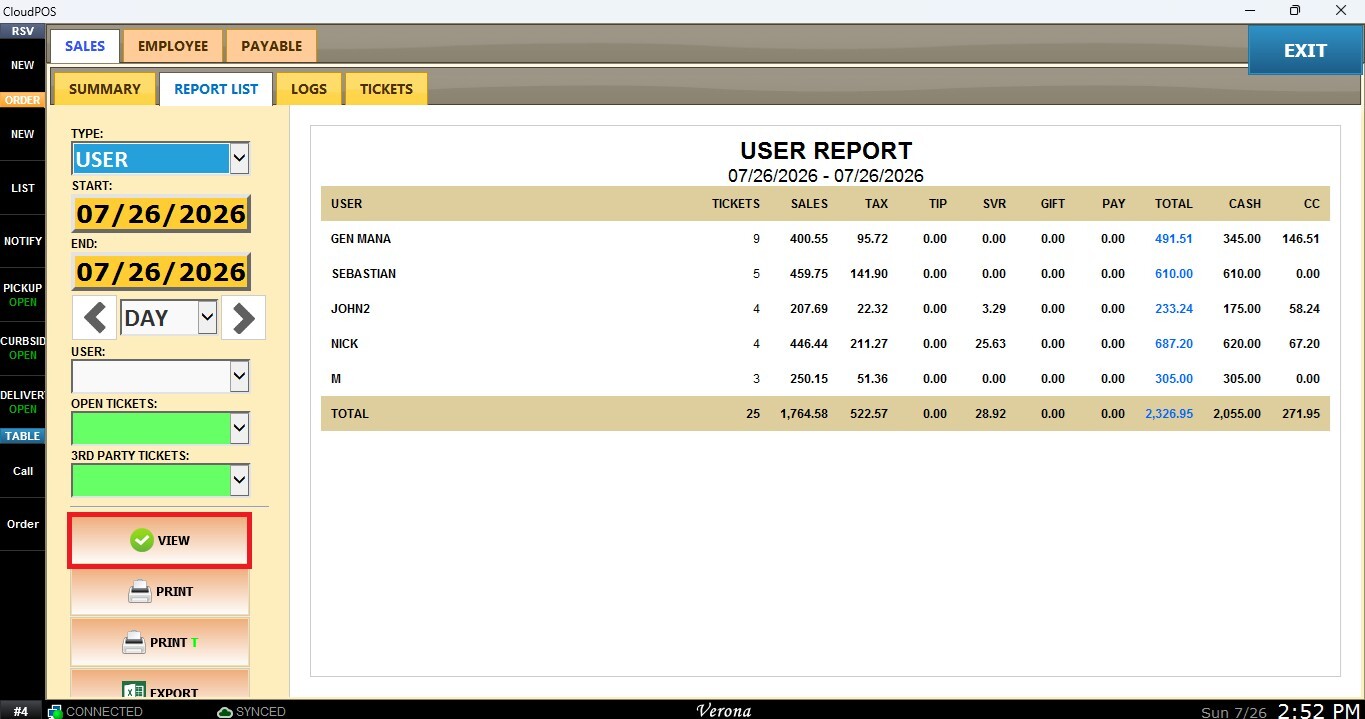This screenshot has width=1365, height=719.
Task: Click NEW under RSV in sidebar
Action: [x=22, y=65]
